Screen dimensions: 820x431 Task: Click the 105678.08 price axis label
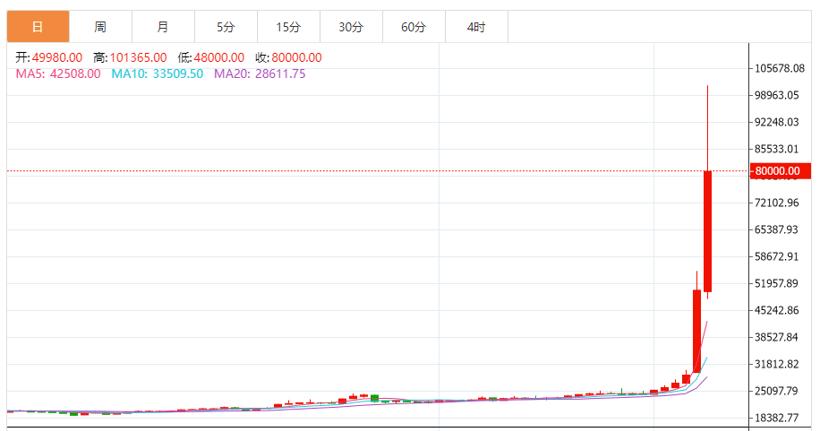(x=780, y=69)
